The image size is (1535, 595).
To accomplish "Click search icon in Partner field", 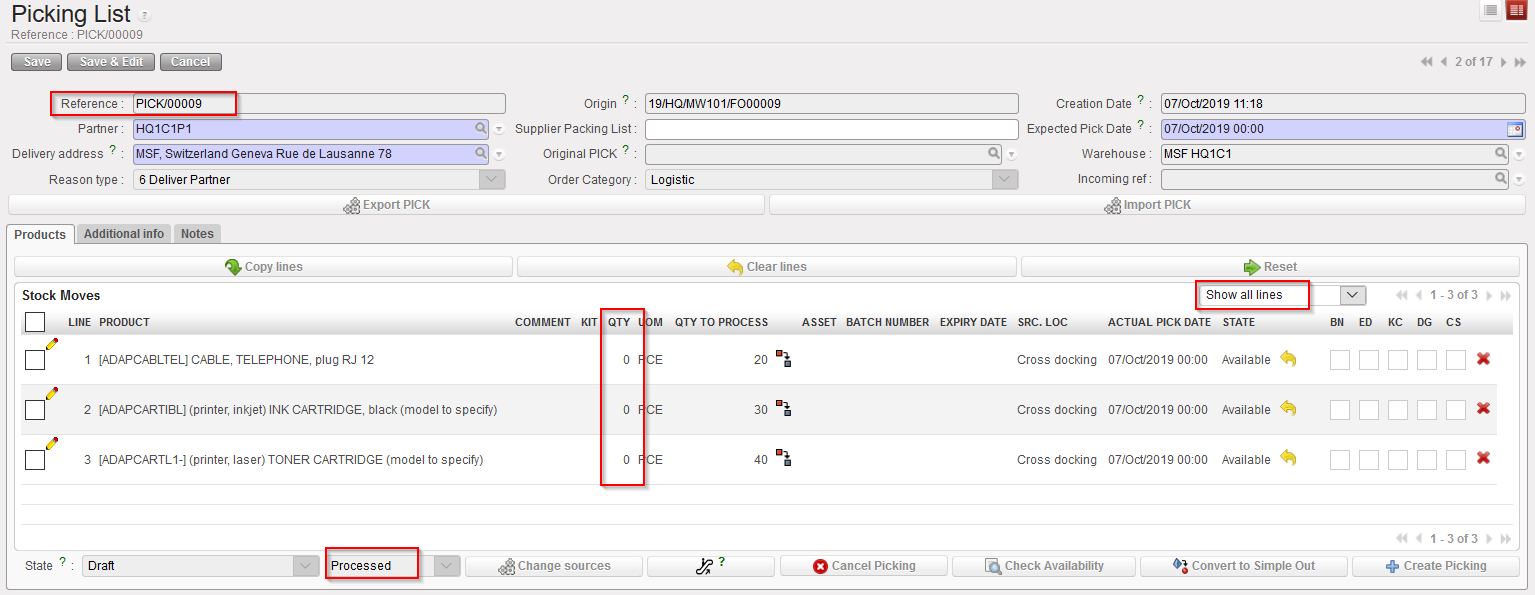I will (x=481, y=129).
